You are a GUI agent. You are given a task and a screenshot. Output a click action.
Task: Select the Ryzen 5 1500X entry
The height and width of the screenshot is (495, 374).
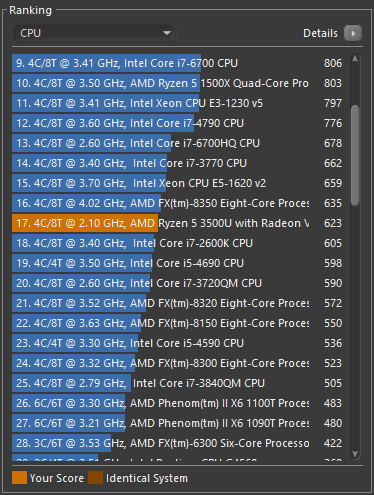pos(178,83)
